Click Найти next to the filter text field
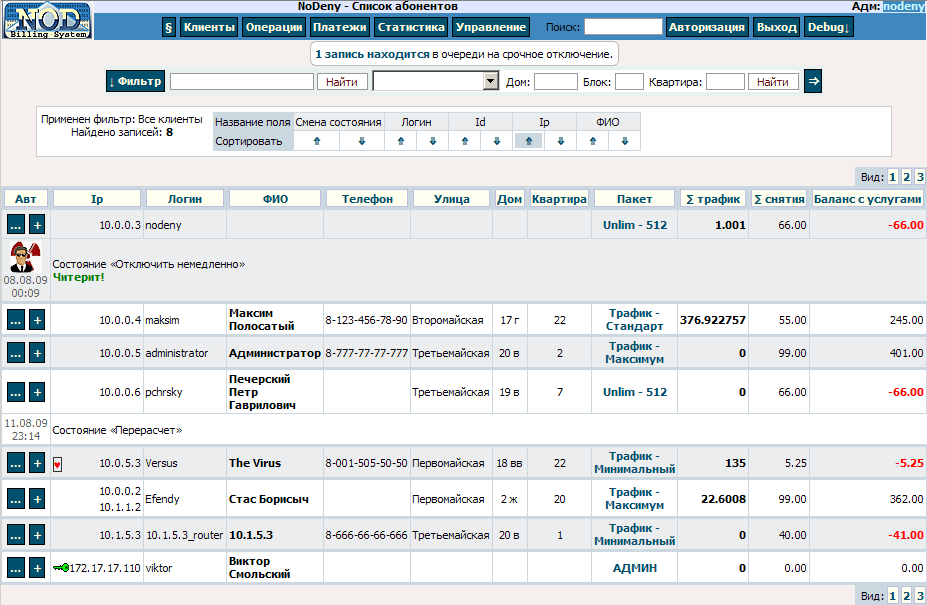This screenshot has height=605, width=927. point(342,82)
